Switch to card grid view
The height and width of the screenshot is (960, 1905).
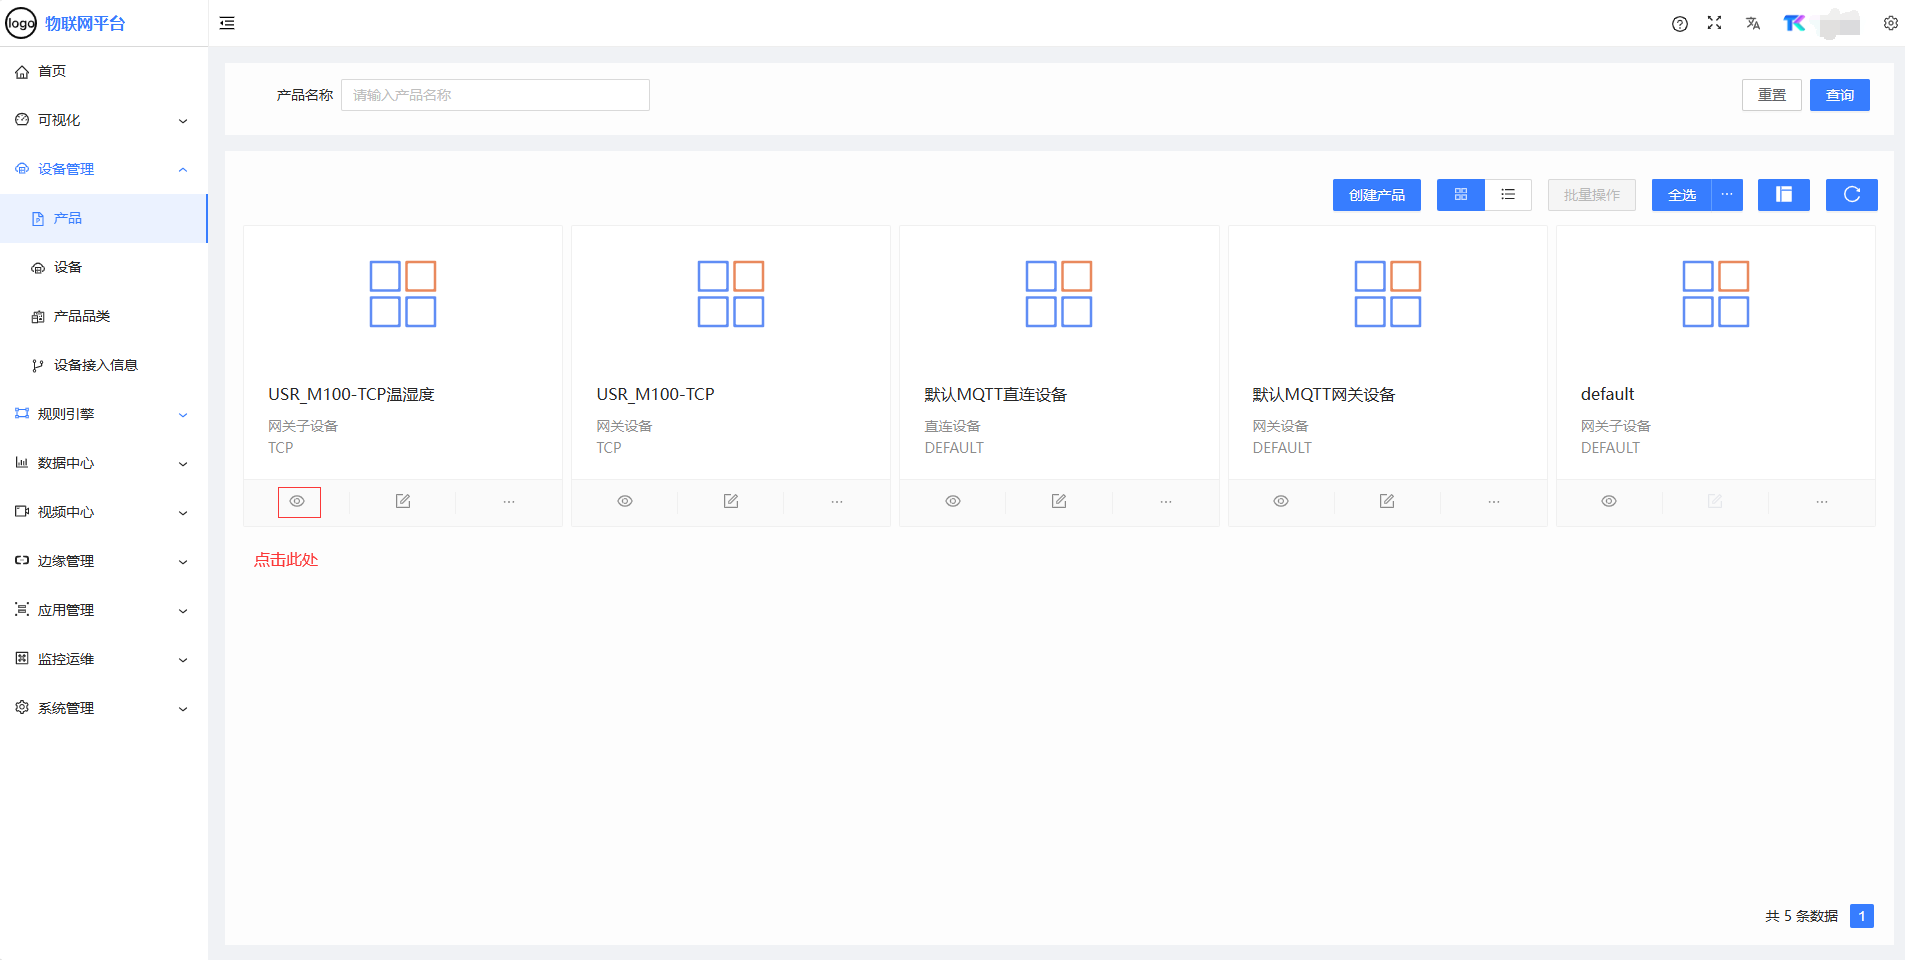click(1461, 195)
